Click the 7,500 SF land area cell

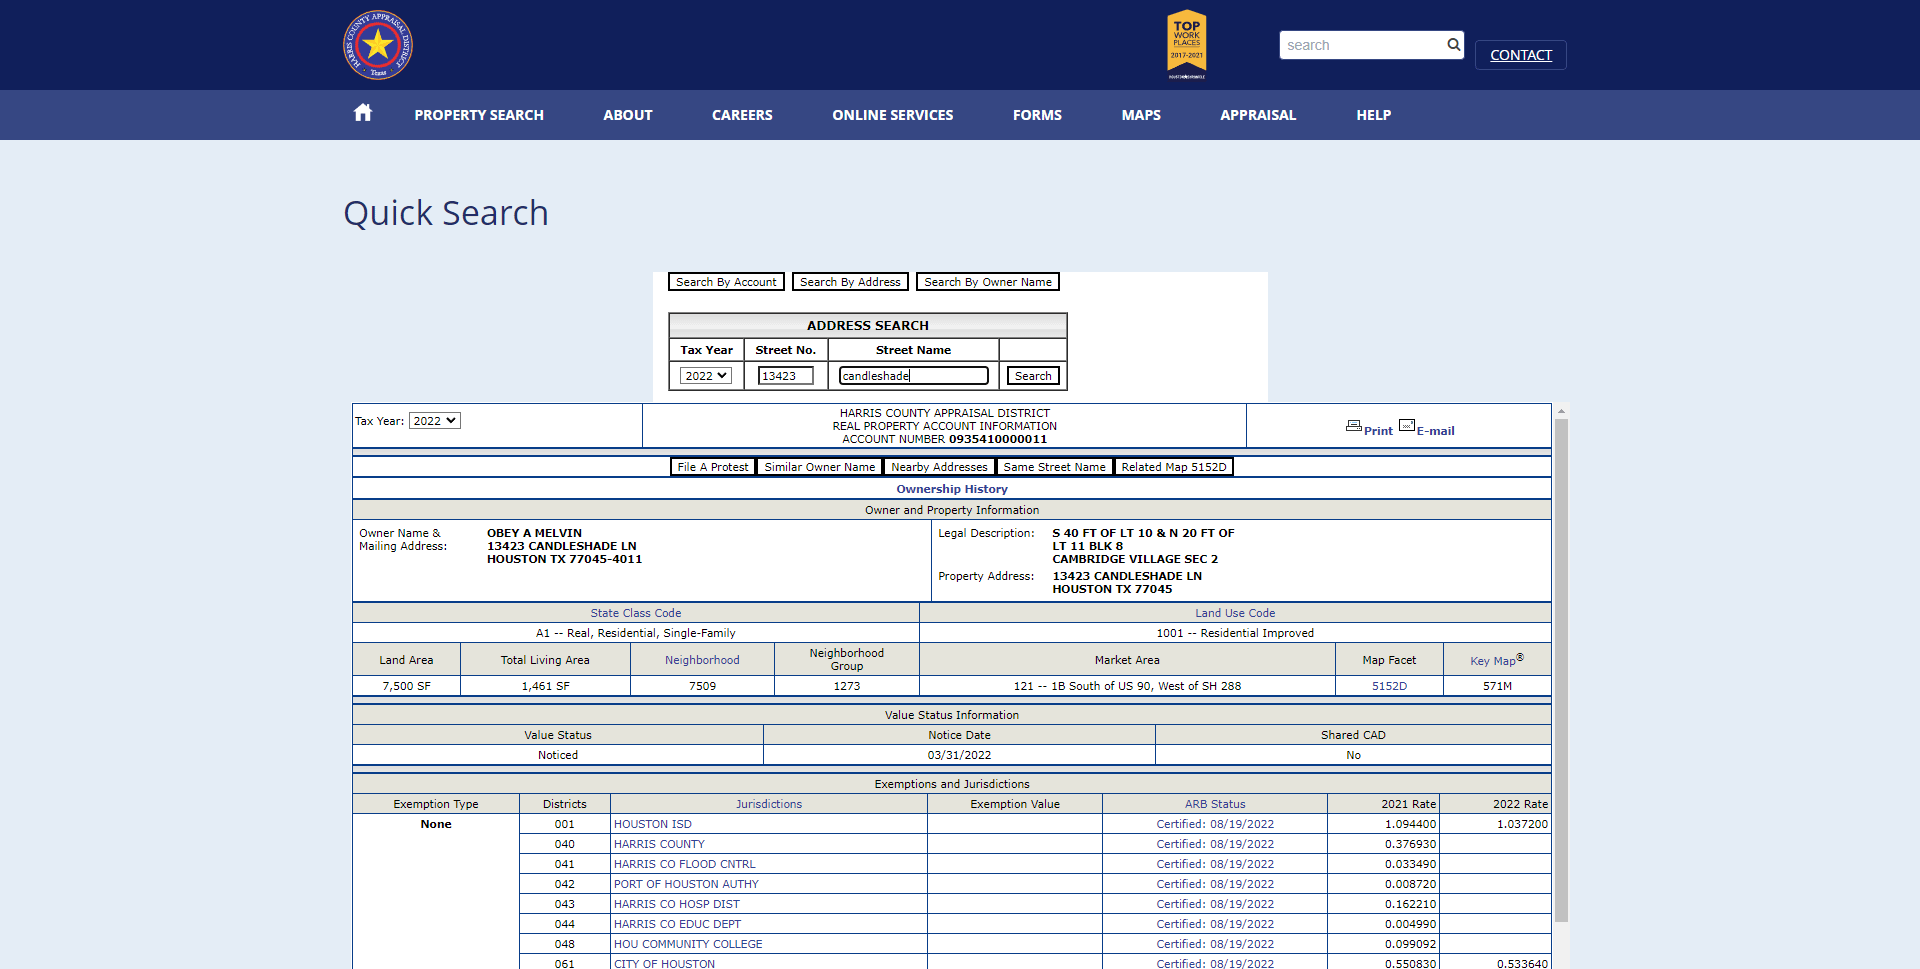click(x=406, y=686)
